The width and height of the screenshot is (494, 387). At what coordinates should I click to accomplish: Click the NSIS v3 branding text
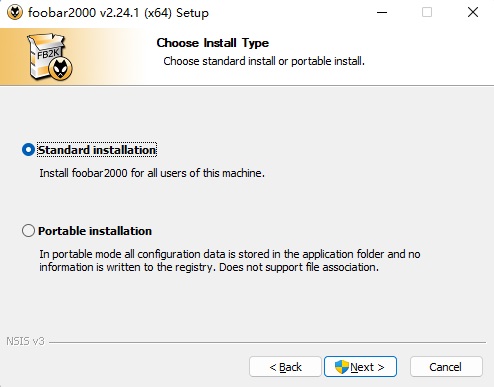(25, 341)
